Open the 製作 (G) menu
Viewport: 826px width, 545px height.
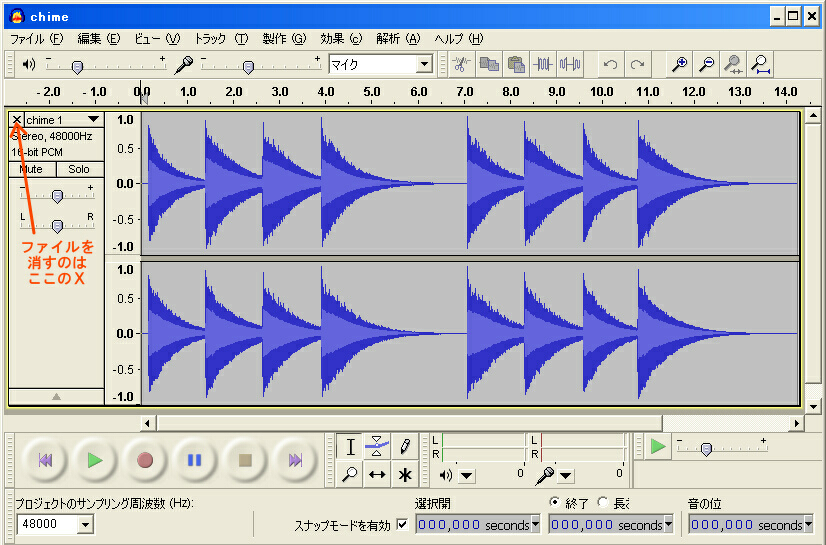(284, 39)
